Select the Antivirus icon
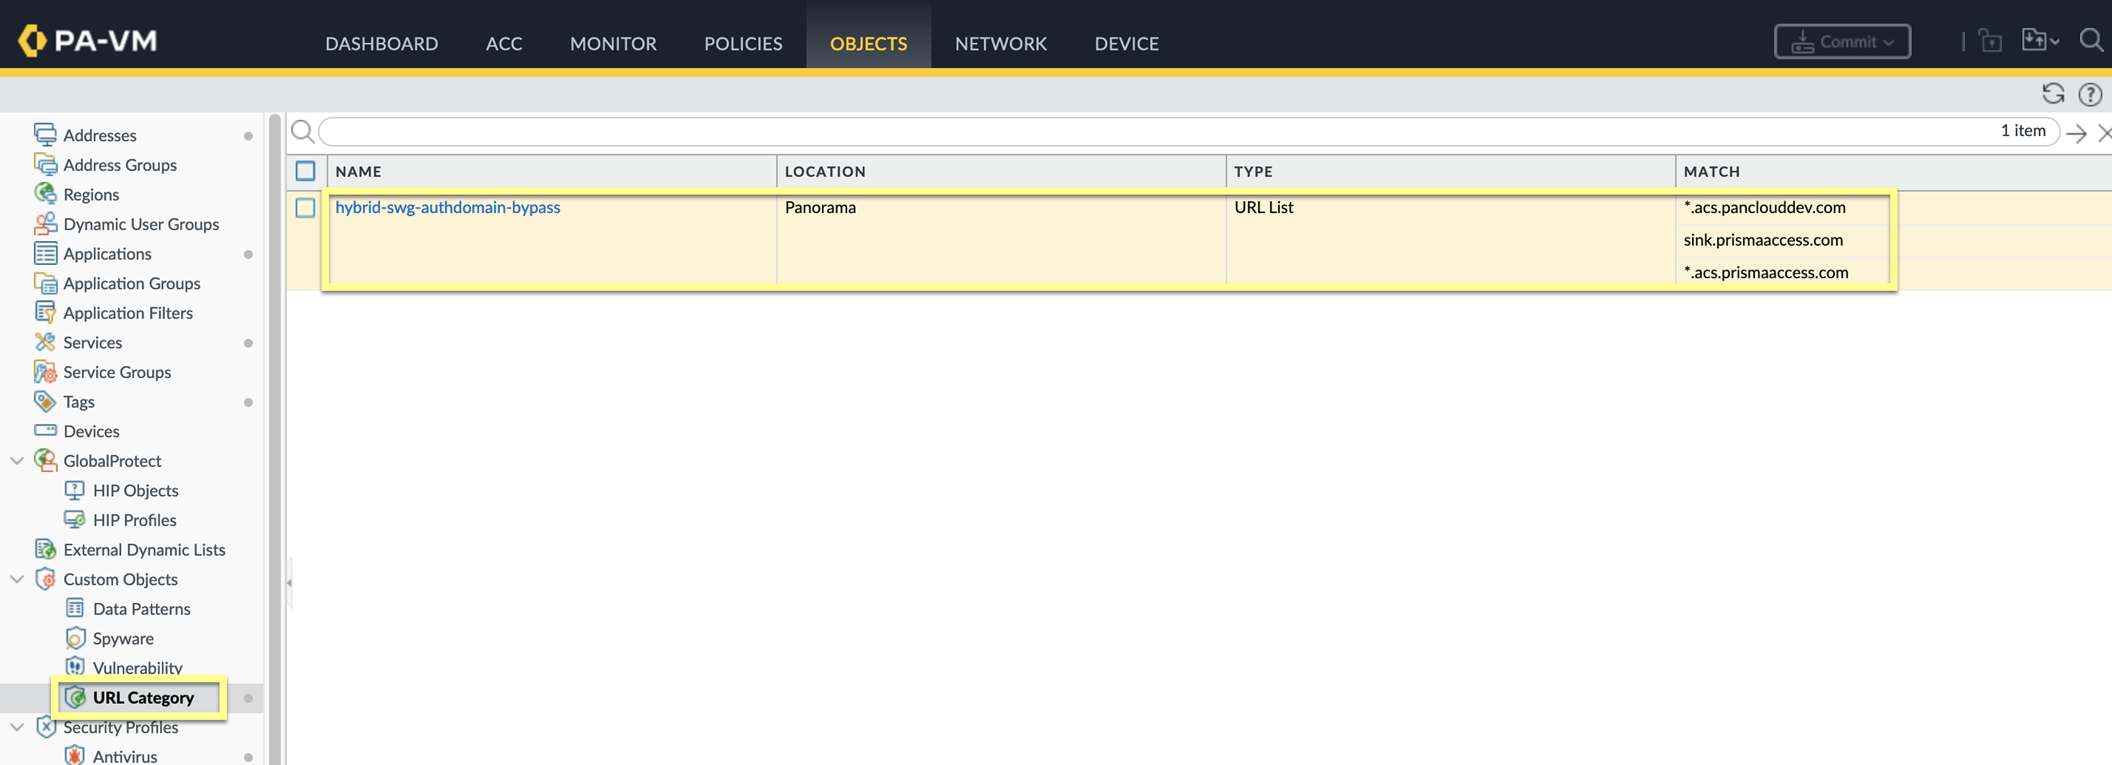 75,756
